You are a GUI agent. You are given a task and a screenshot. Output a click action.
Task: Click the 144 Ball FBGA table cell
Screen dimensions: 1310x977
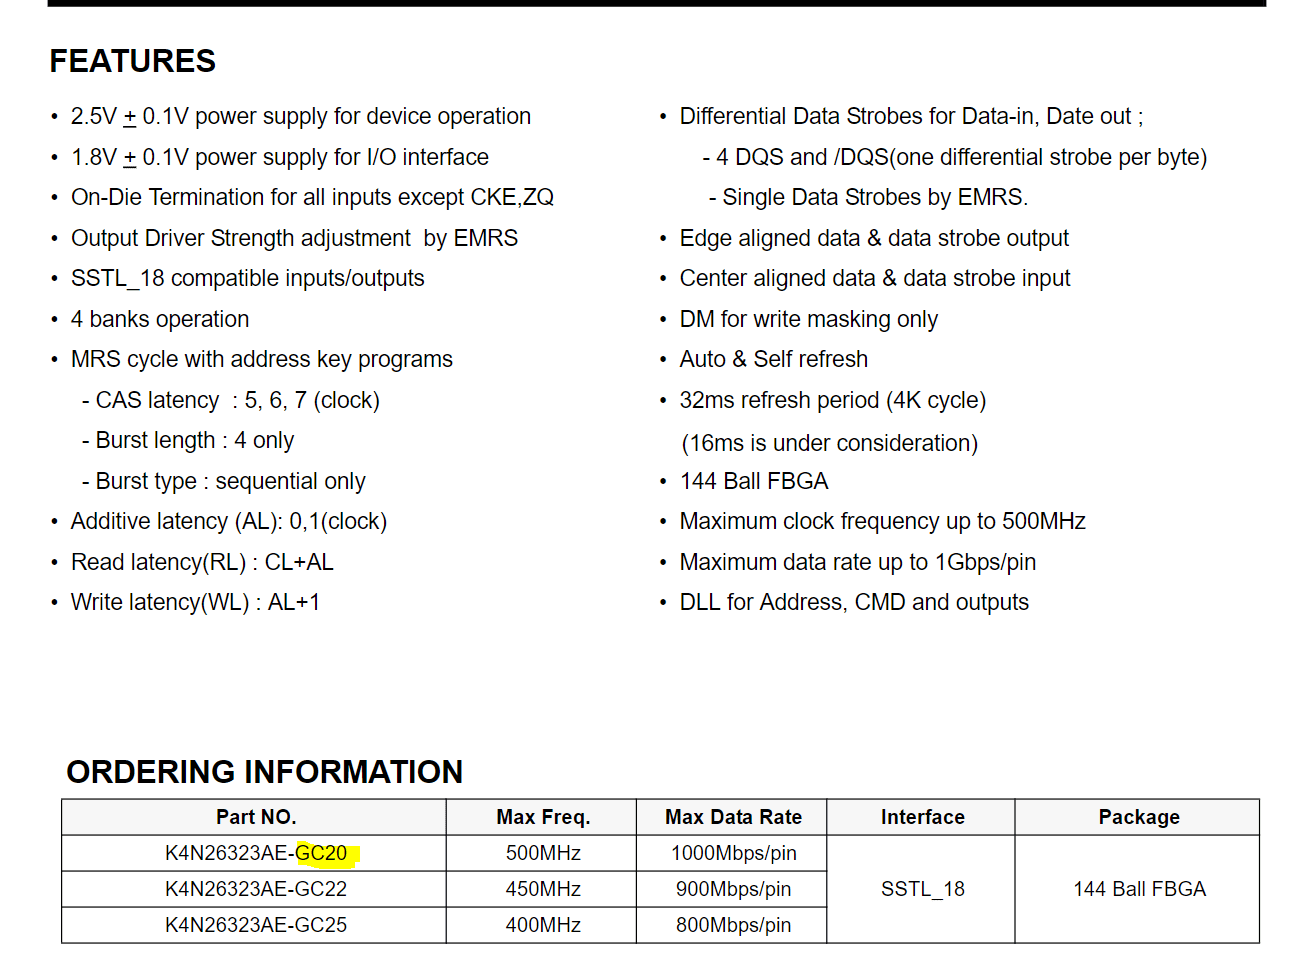click(x=1139, y=889)
